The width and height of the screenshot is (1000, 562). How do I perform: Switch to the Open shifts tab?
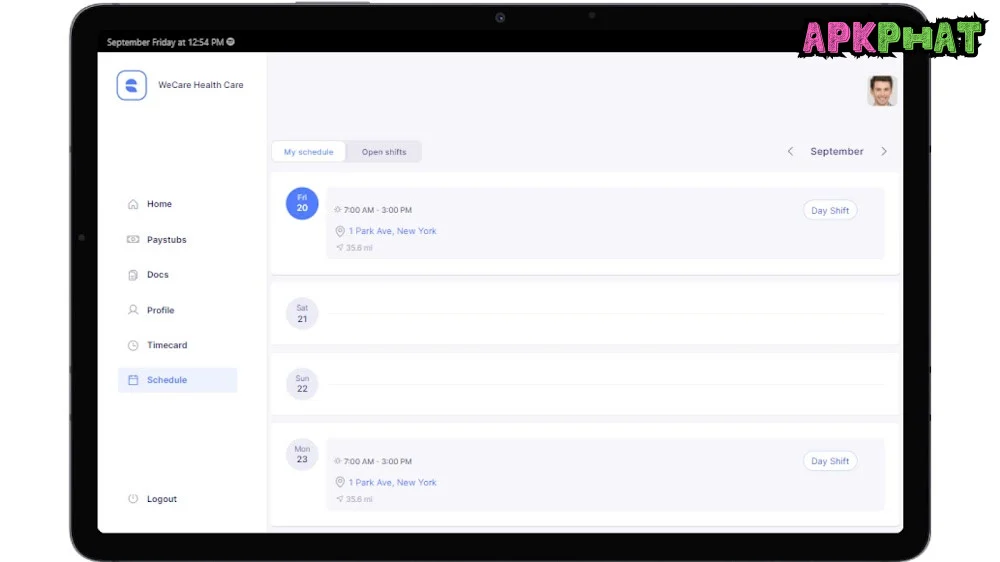384,152
